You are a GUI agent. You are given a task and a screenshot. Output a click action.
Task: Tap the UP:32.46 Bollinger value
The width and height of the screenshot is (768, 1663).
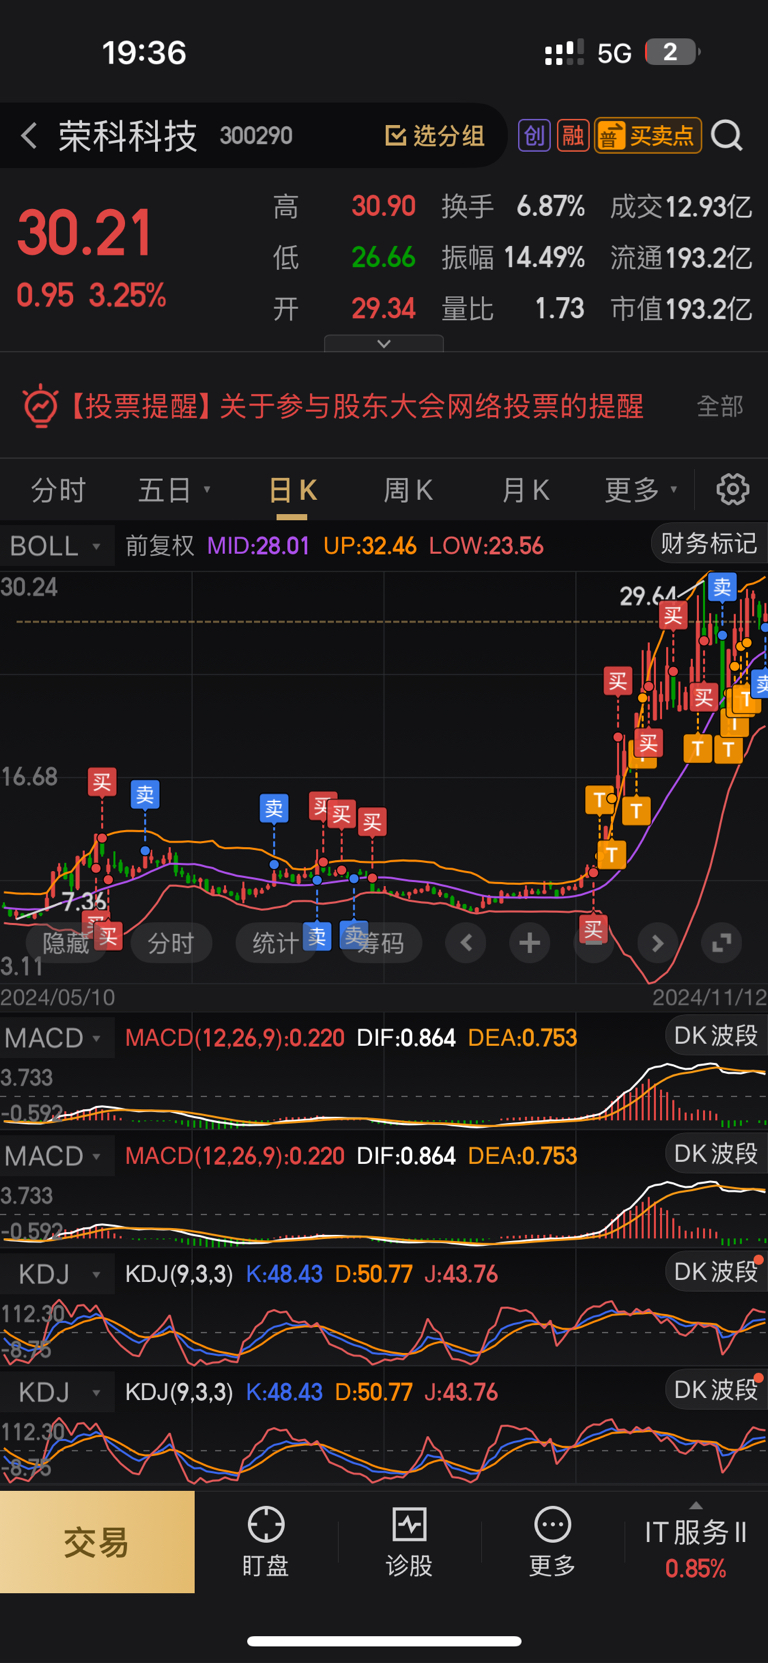pyautogui.click(x=369, y=546)
